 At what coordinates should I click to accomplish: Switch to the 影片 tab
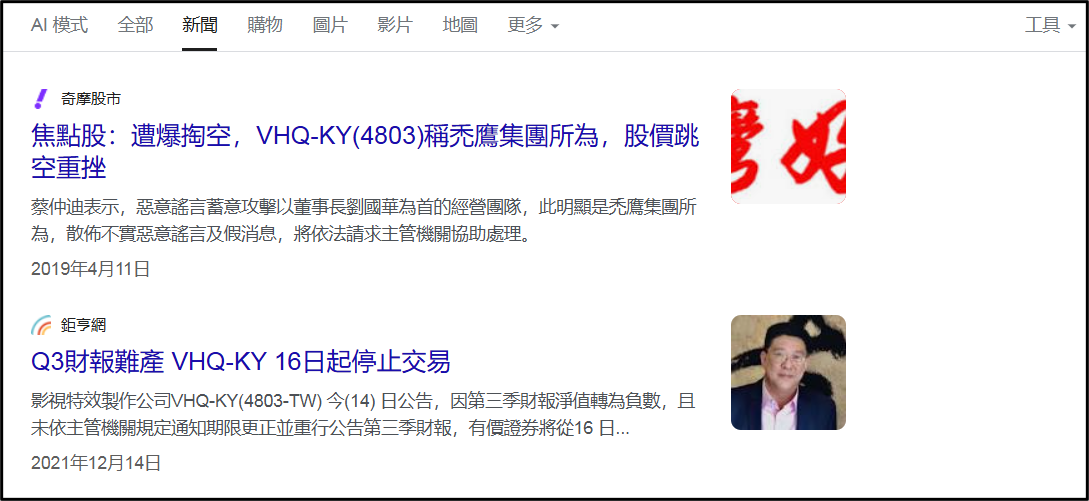coord(395,26)
